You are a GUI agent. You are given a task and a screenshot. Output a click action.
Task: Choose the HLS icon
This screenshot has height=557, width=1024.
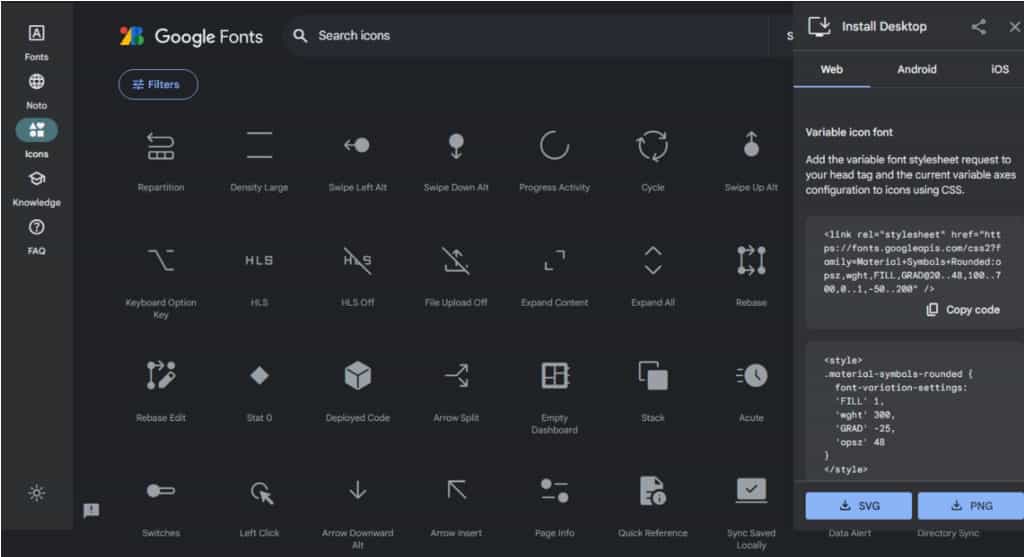tap(259, 261)
